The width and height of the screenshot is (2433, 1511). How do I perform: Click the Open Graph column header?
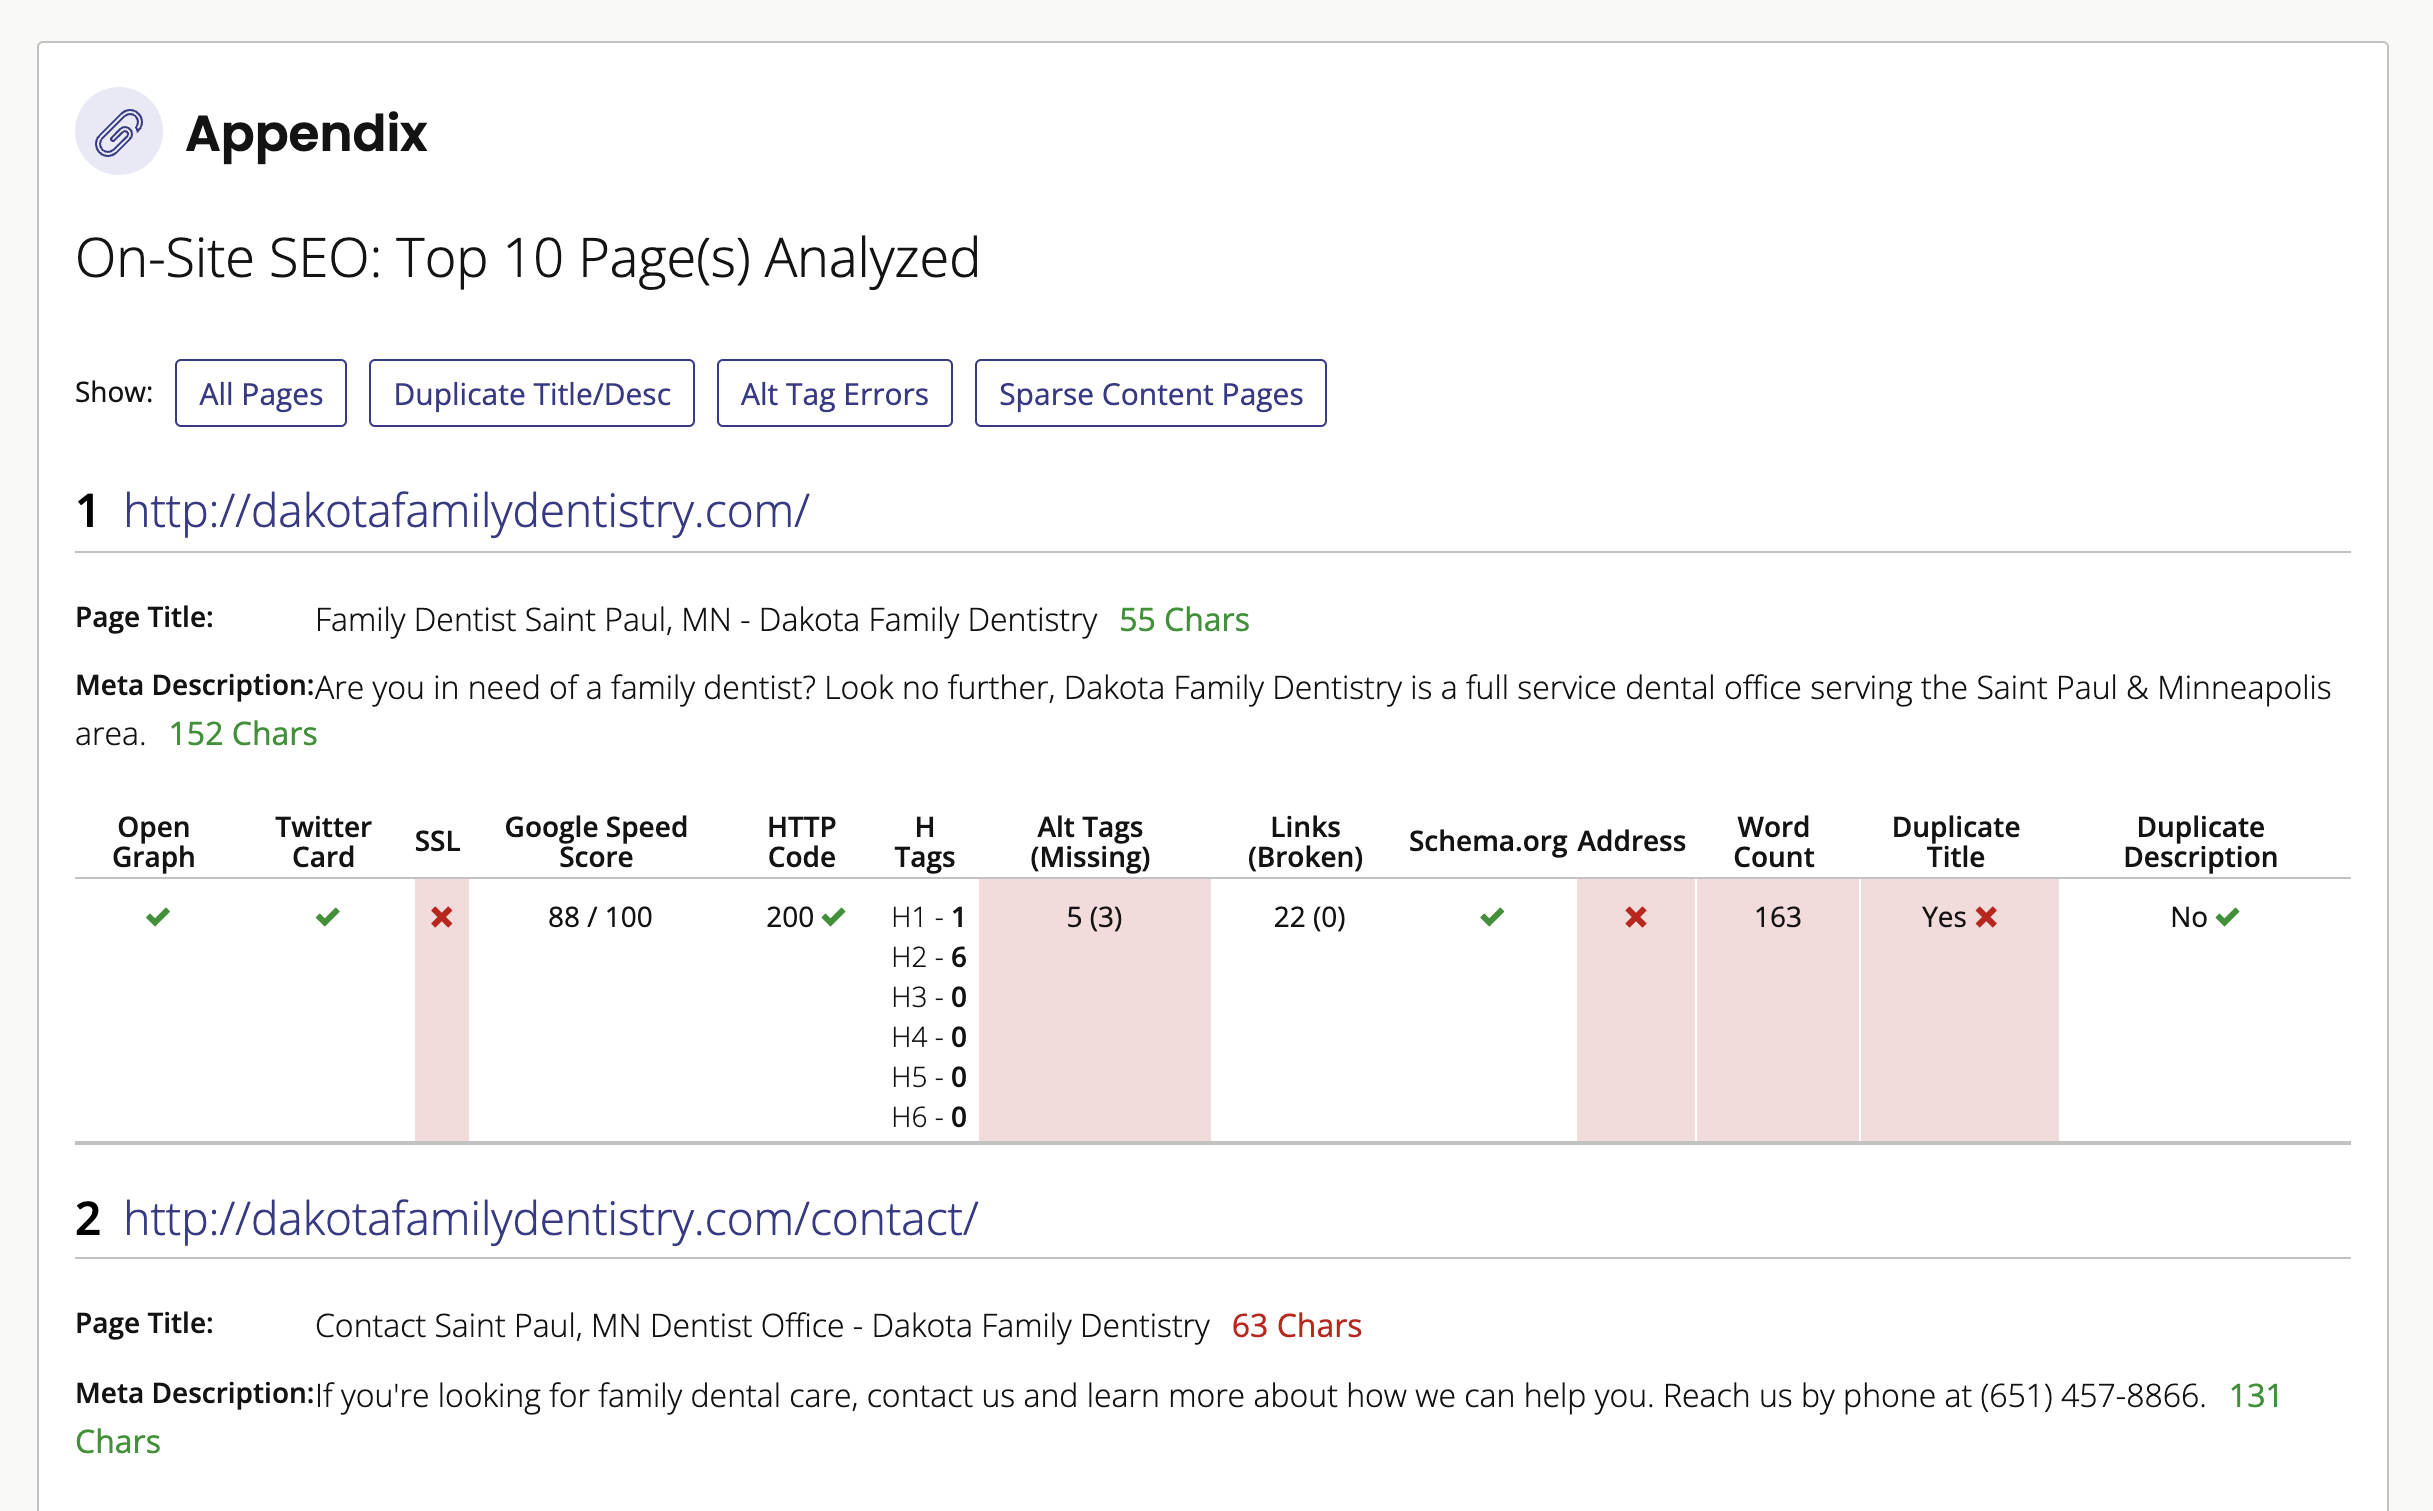click(153, 842)
